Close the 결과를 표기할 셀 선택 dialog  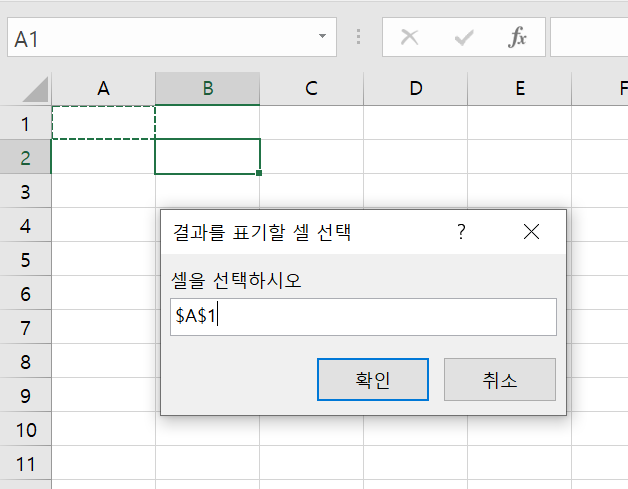(x=531, y=231)
